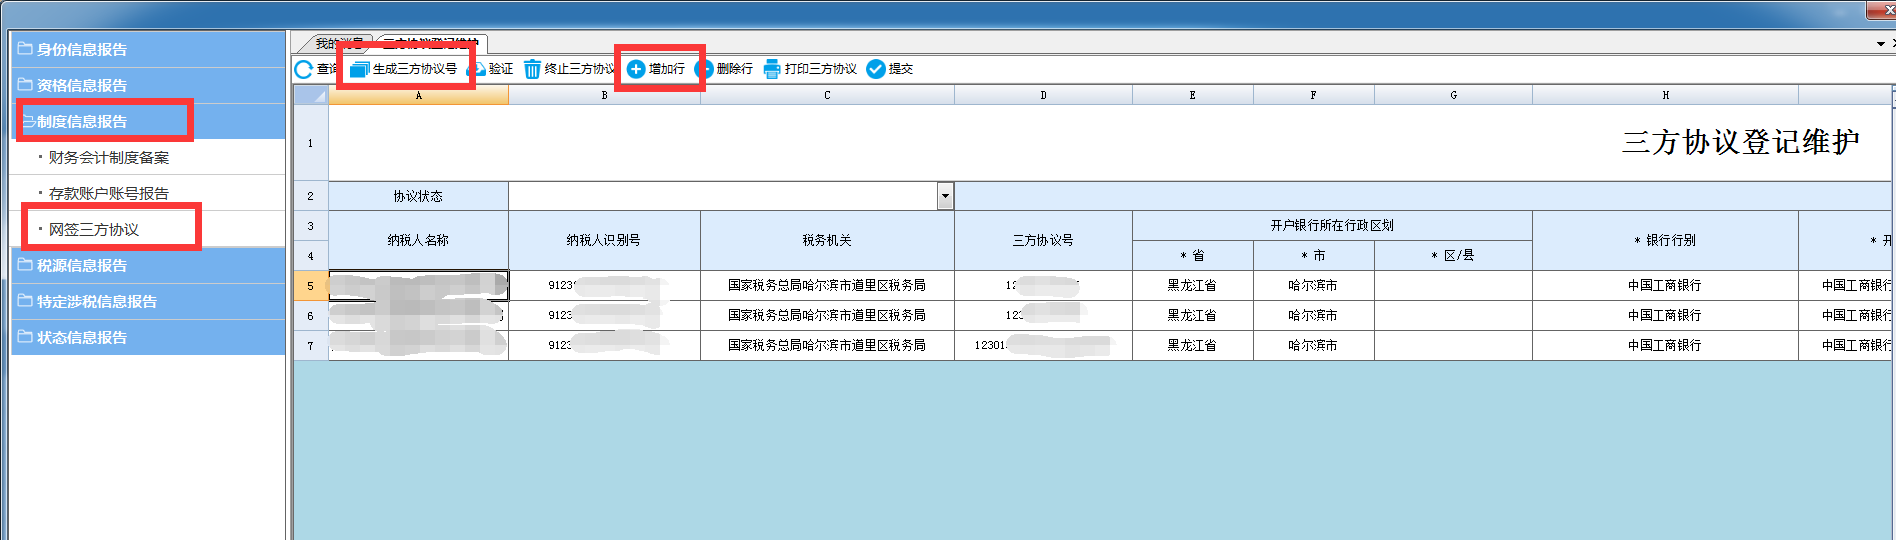Select 网签三方协议 in the sidebar
The height and width of the screenshot is (540, 1896).
[94, 229]
